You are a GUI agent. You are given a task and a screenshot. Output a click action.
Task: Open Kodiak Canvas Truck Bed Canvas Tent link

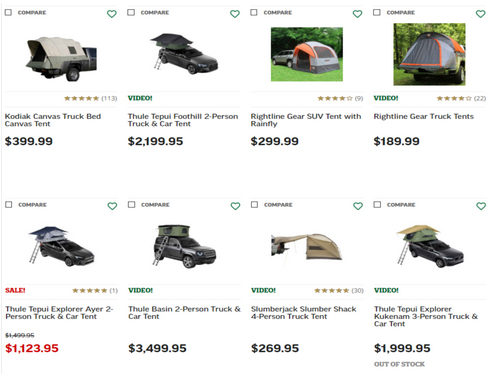[x=53, y=120]
